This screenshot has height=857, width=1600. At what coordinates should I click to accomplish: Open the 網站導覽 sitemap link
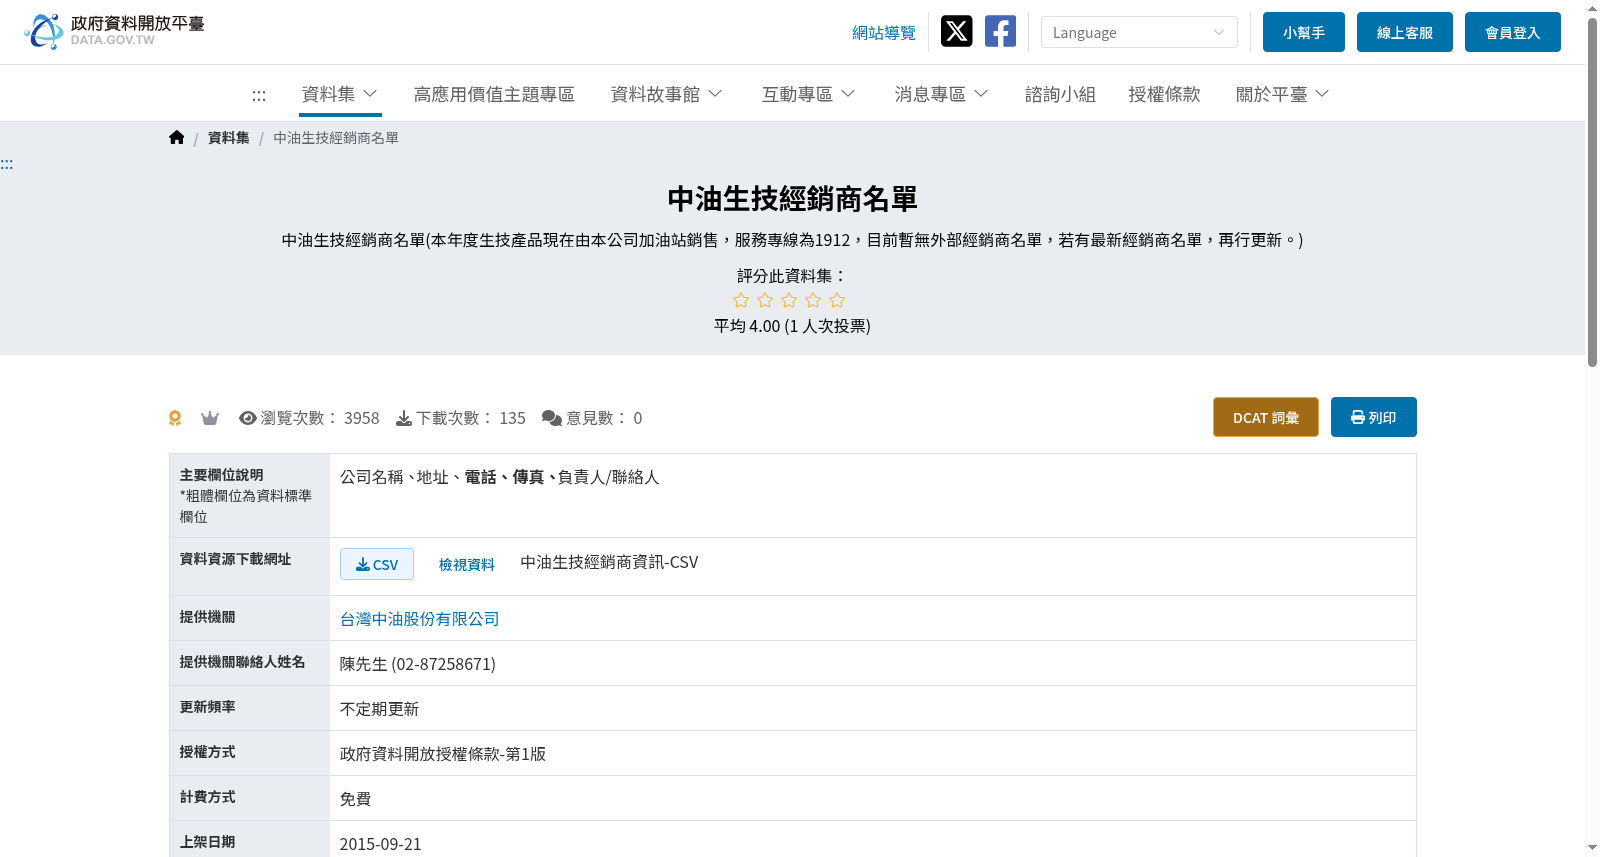(884, 33)
